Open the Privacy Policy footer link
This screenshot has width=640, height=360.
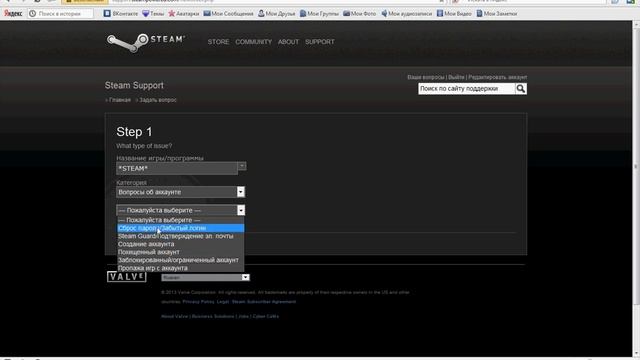point(198,302)
